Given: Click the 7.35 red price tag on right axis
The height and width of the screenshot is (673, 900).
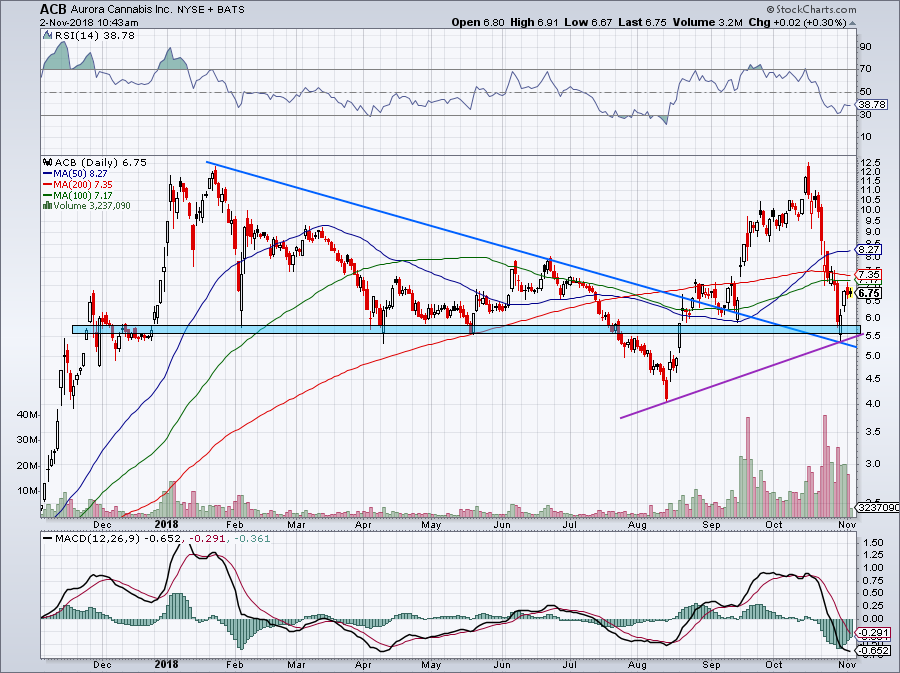Looking at the screenshot, I should [870, 275].
